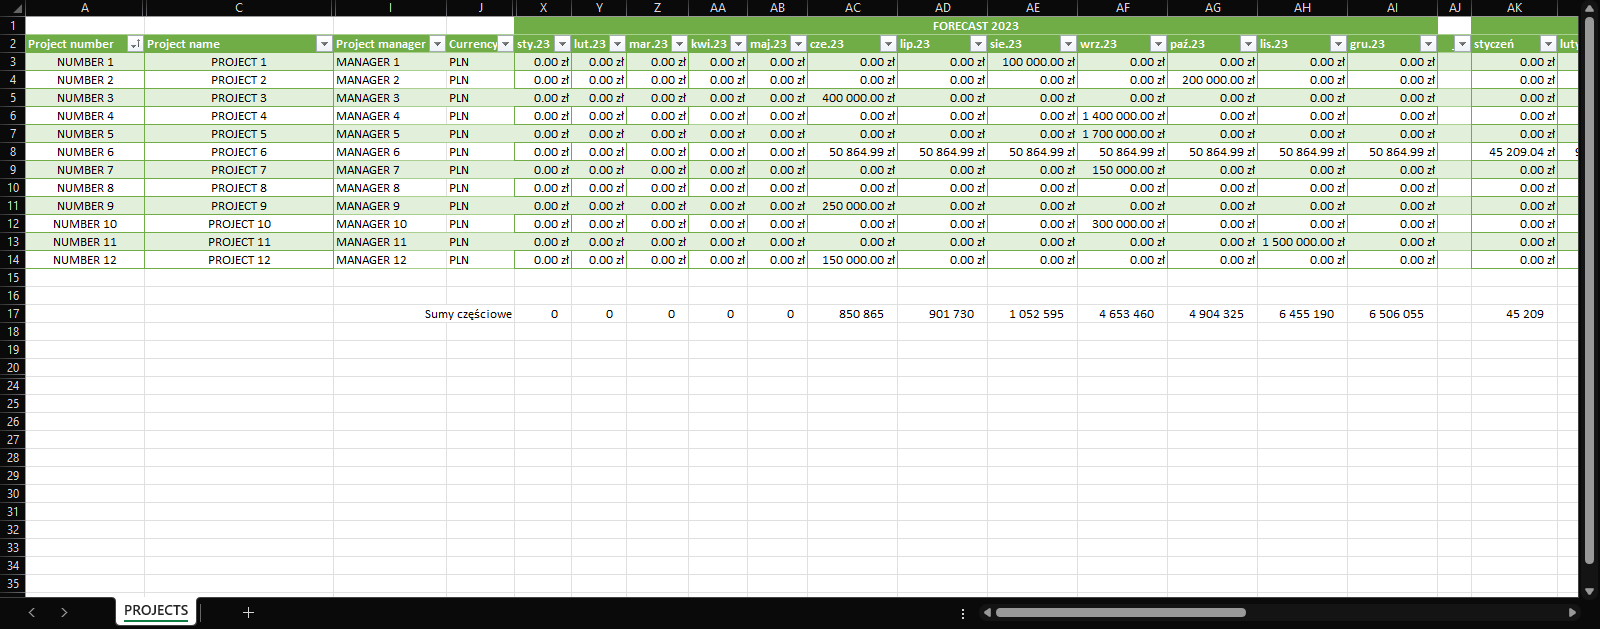Add a new sheet with plus icon

[248, 612]
